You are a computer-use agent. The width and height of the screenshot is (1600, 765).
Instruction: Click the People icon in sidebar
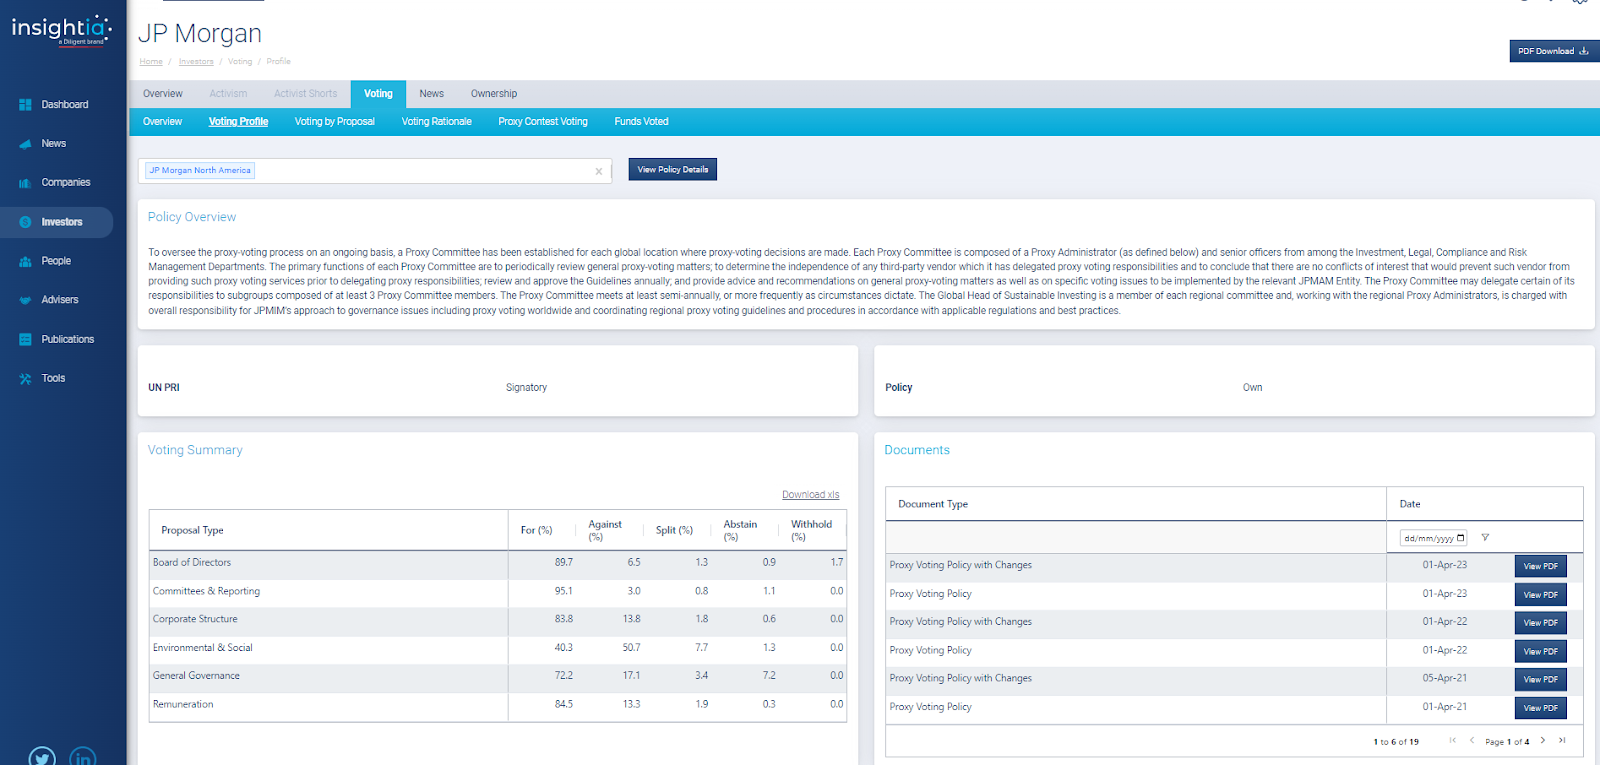pyautogui.click(x=25, y=261)
